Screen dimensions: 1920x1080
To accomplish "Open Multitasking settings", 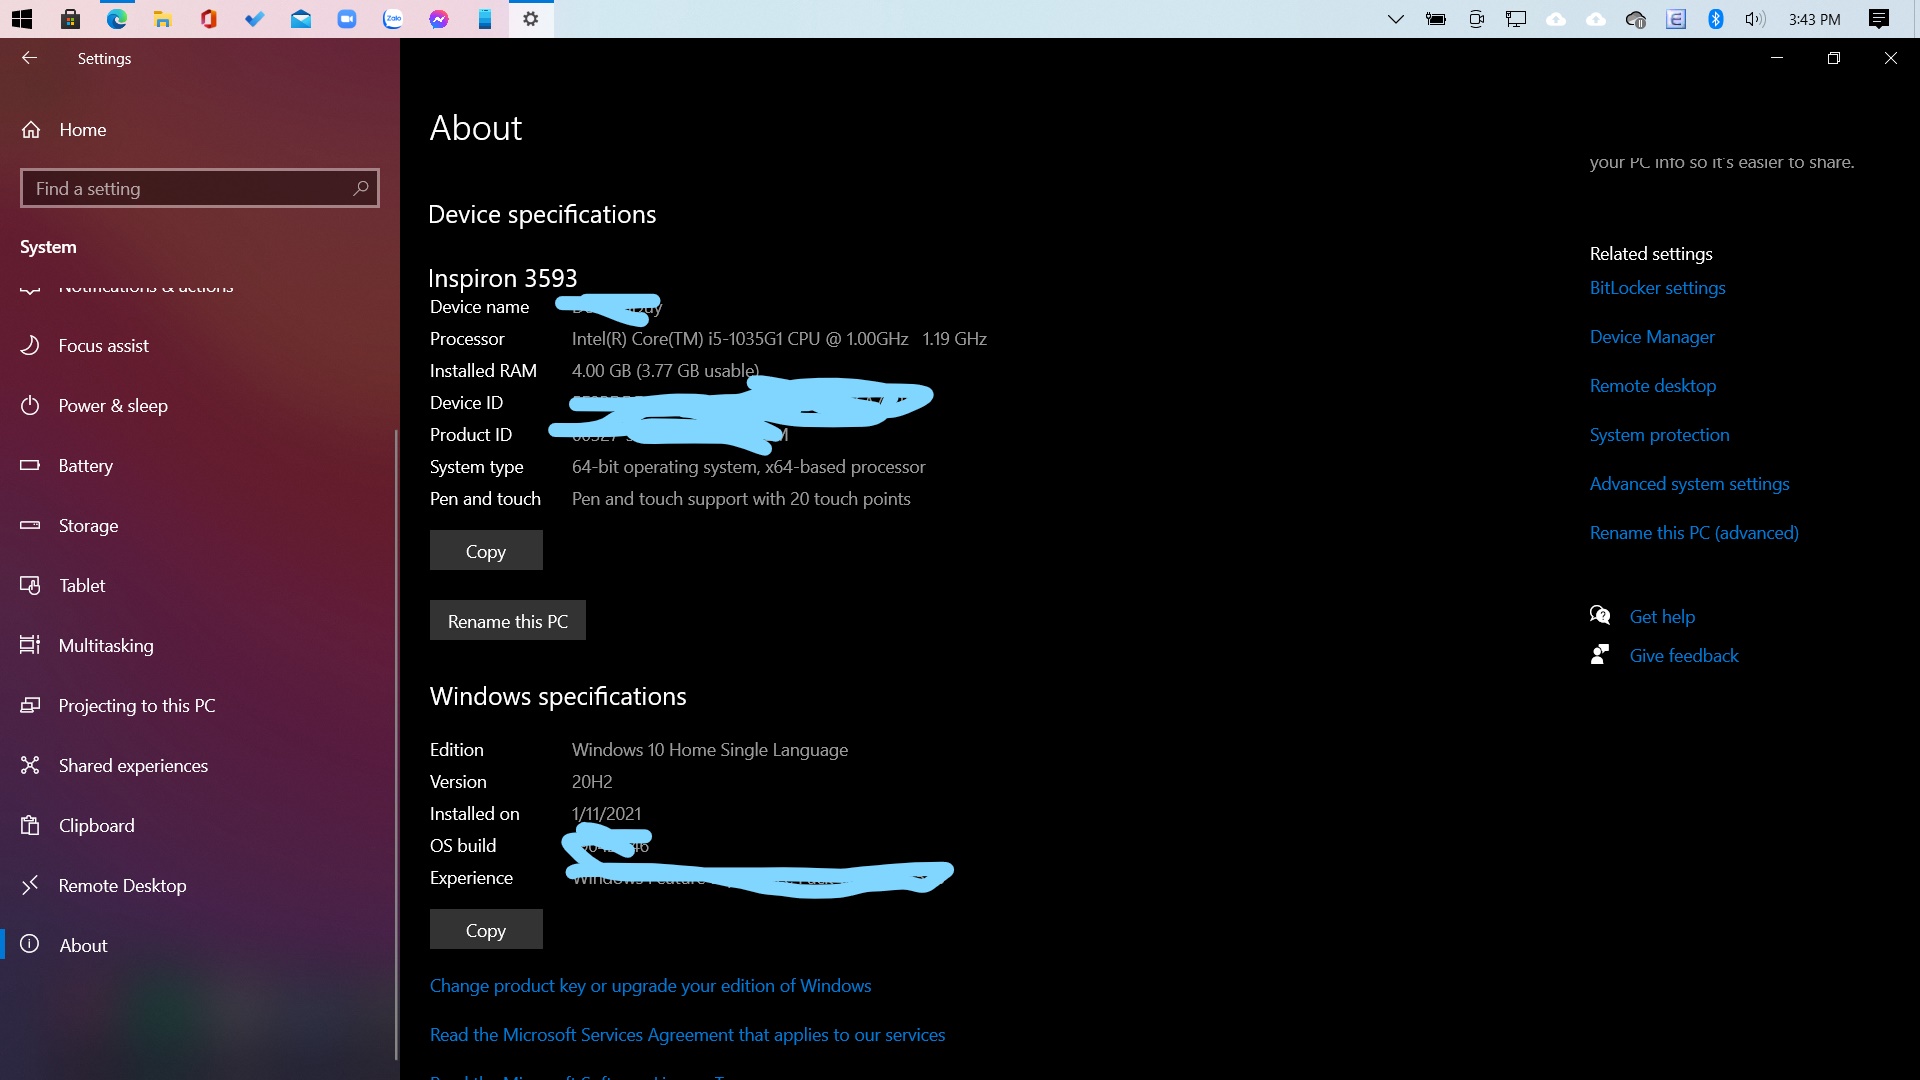I will pyautogui.click(x=105, y=645).
